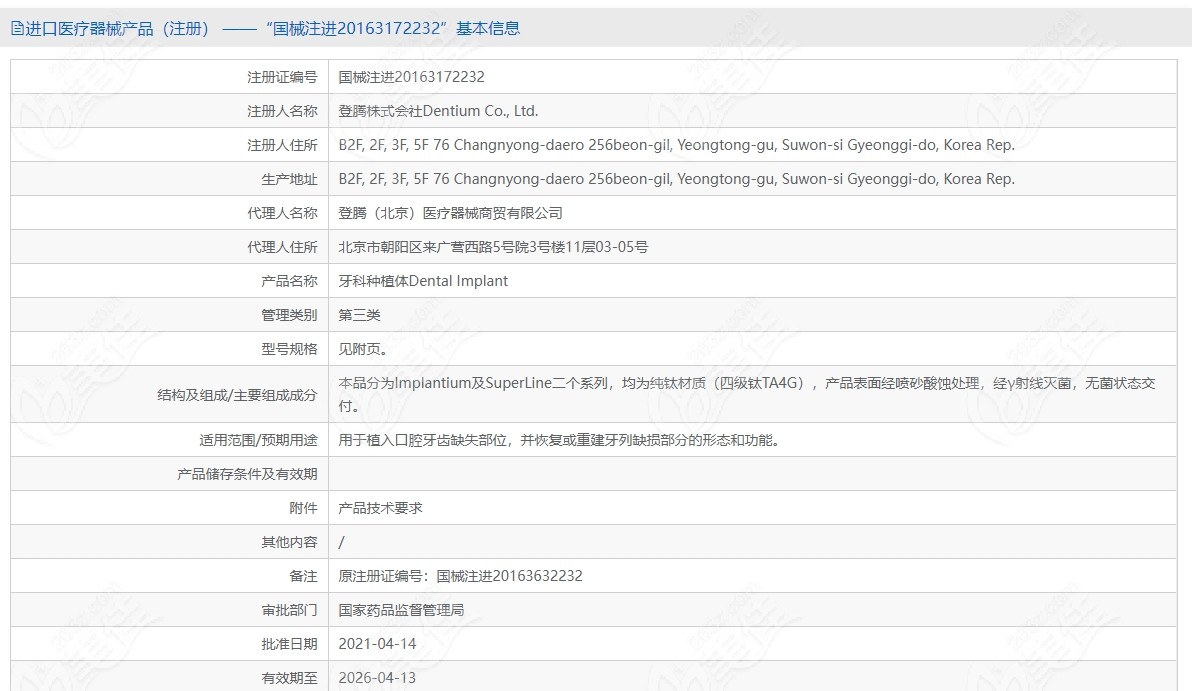Click the label '其他内容'
Screen dimensions: 1192x691
click(x=289, y=542)
